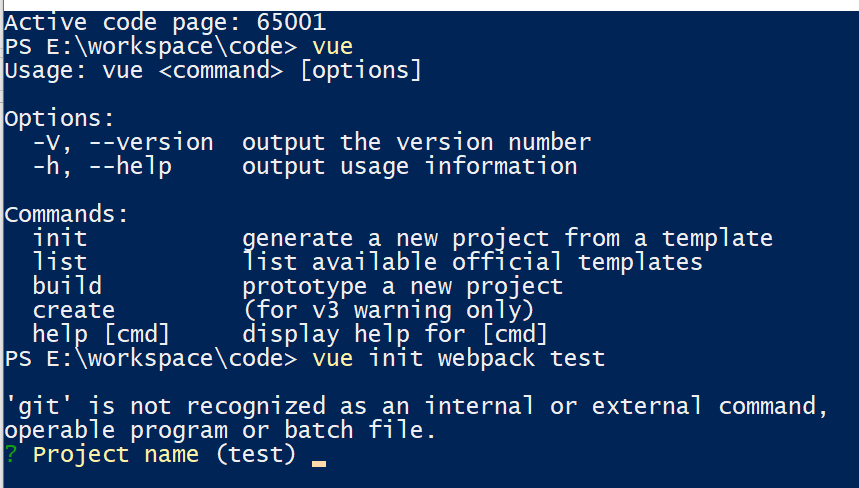The image size is (859, 488).
Task: Click the 'operable program or batch file.' line
Action: click(220, 430)
